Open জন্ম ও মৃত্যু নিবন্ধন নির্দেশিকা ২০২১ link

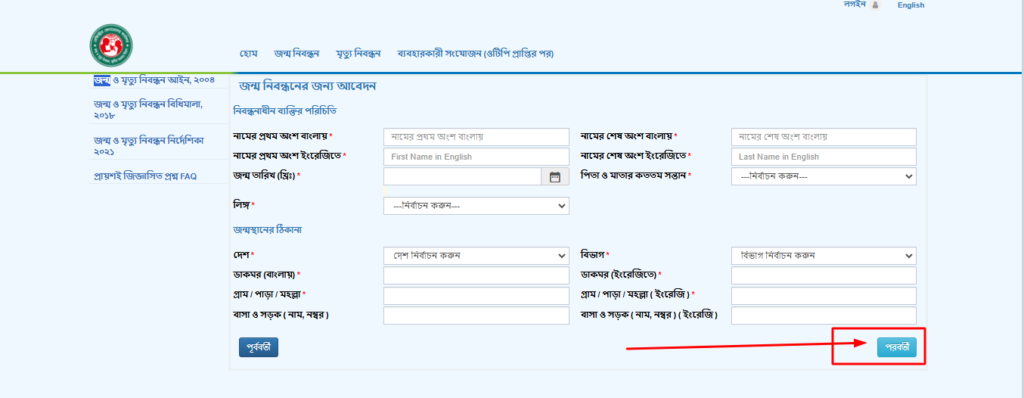[150, 146]
